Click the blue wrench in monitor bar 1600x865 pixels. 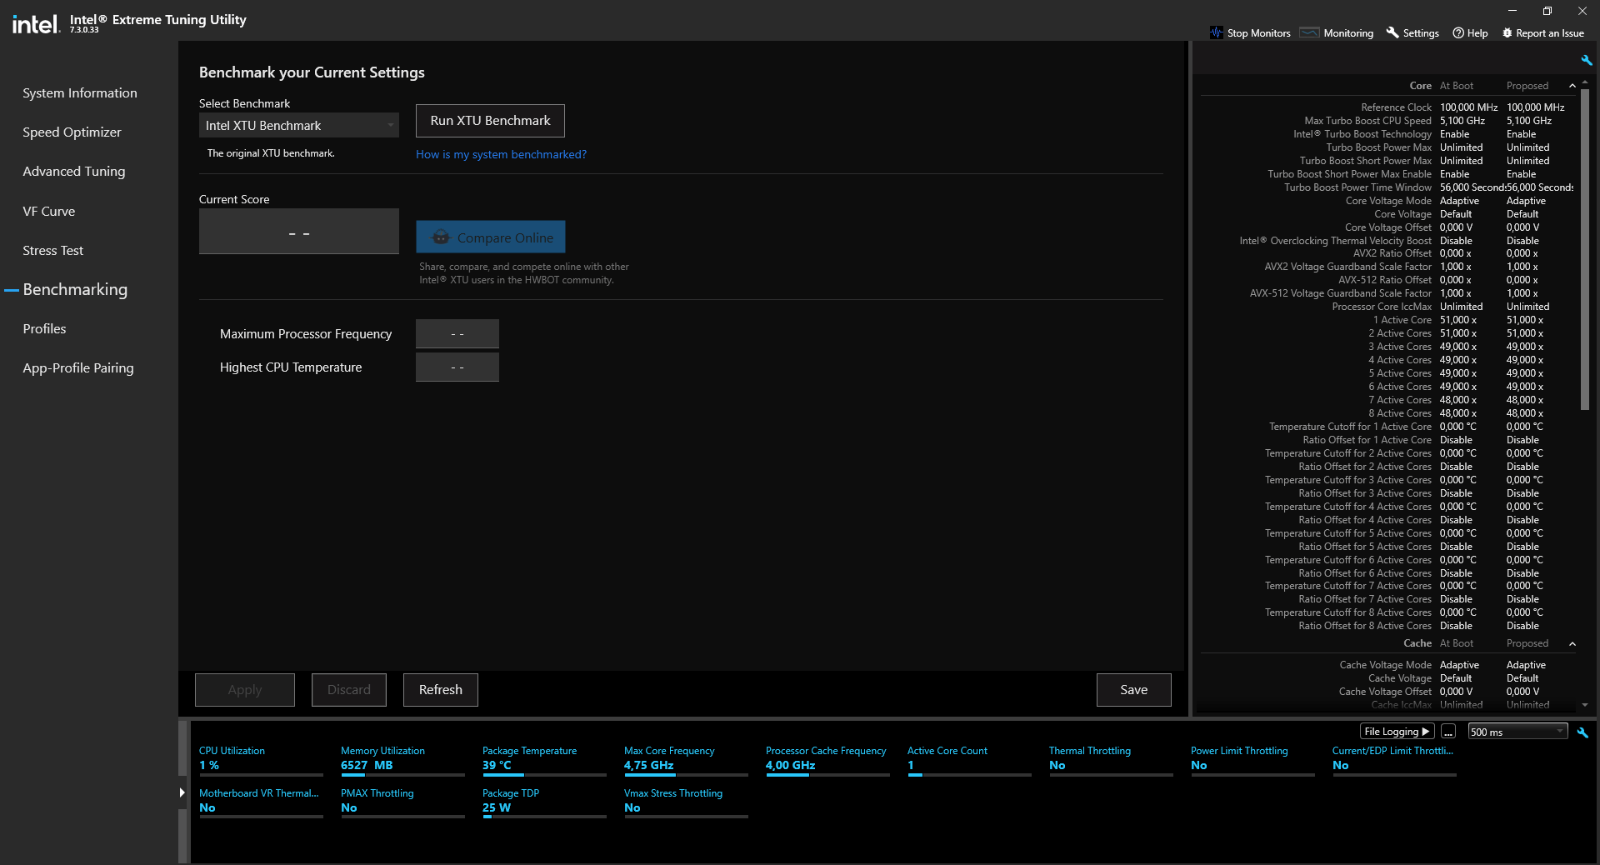[x=1583, y=732]
